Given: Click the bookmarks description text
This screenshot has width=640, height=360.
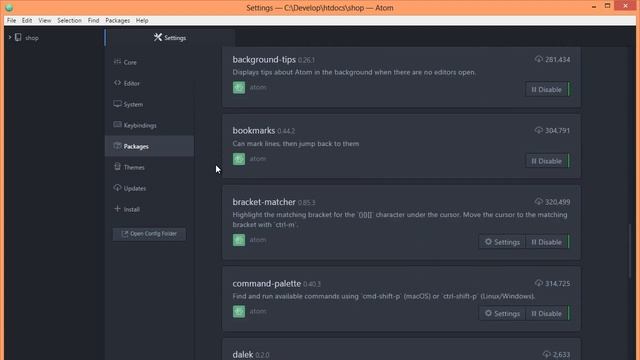Looking at the screenshot, I should point(296,144).
